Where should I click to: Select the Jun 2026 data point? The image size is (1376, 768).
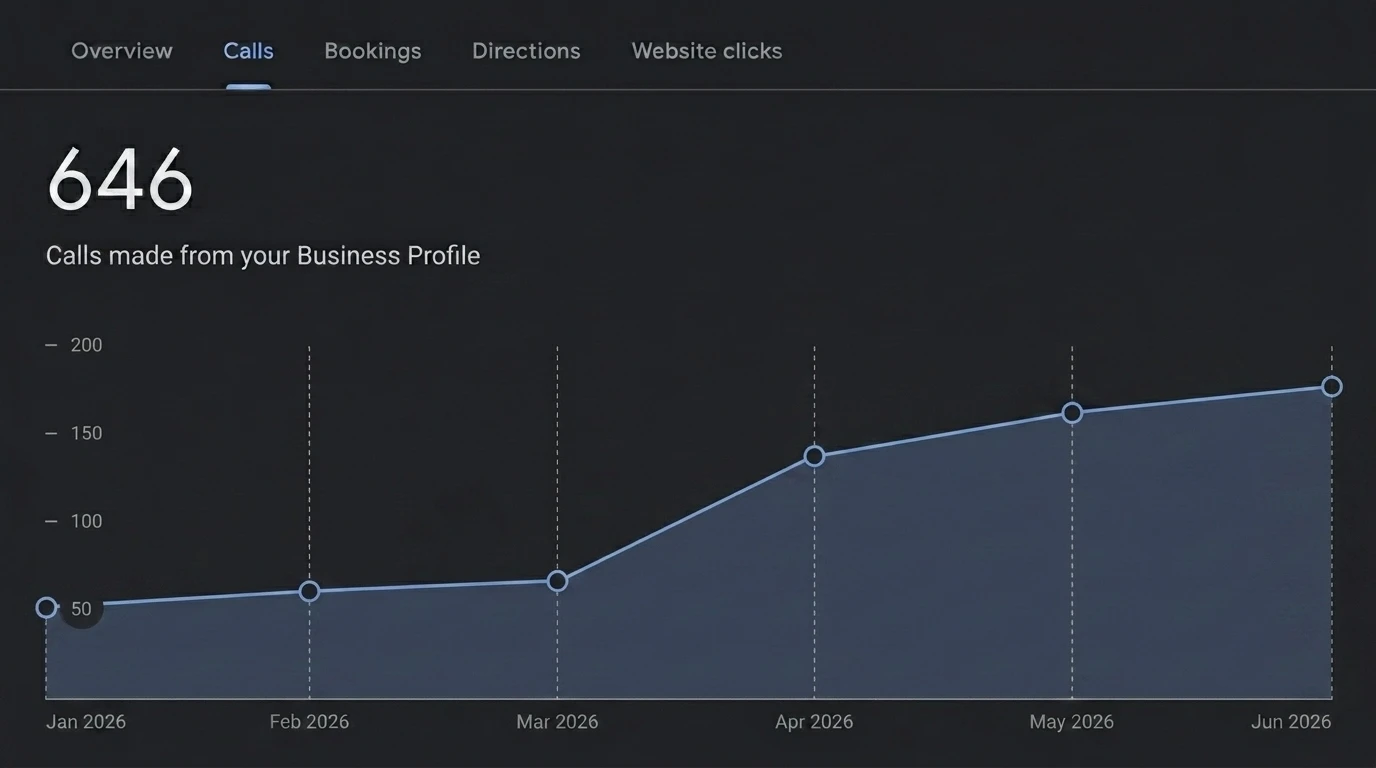coord(1332,386)
